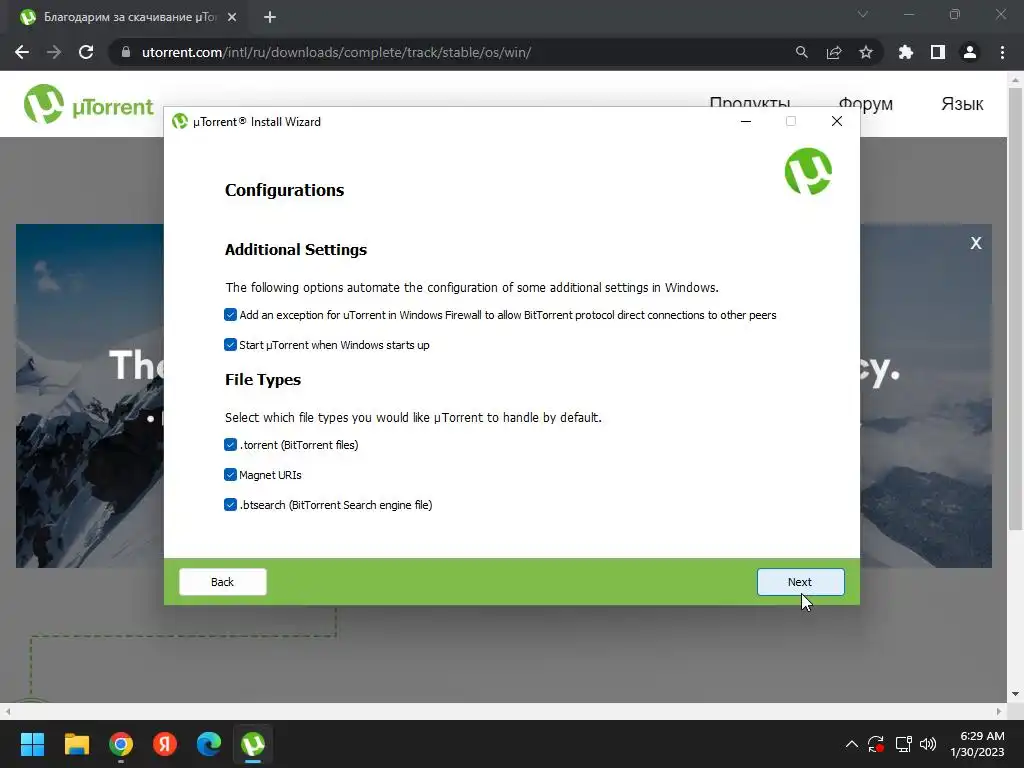Open Chrome three-dot menu
The image size is (1024, 768).
tap(1002, 52)
